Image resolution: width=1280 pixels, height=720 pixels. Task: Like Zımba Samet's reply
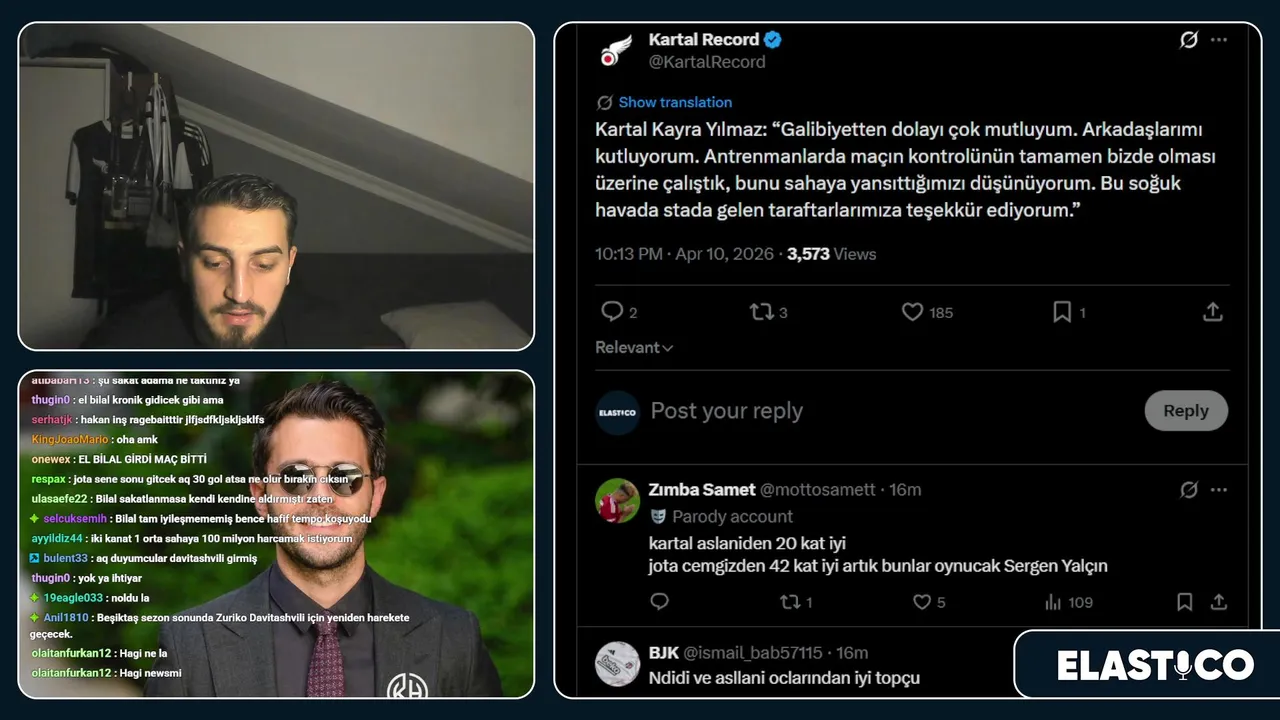click(922, 602)
